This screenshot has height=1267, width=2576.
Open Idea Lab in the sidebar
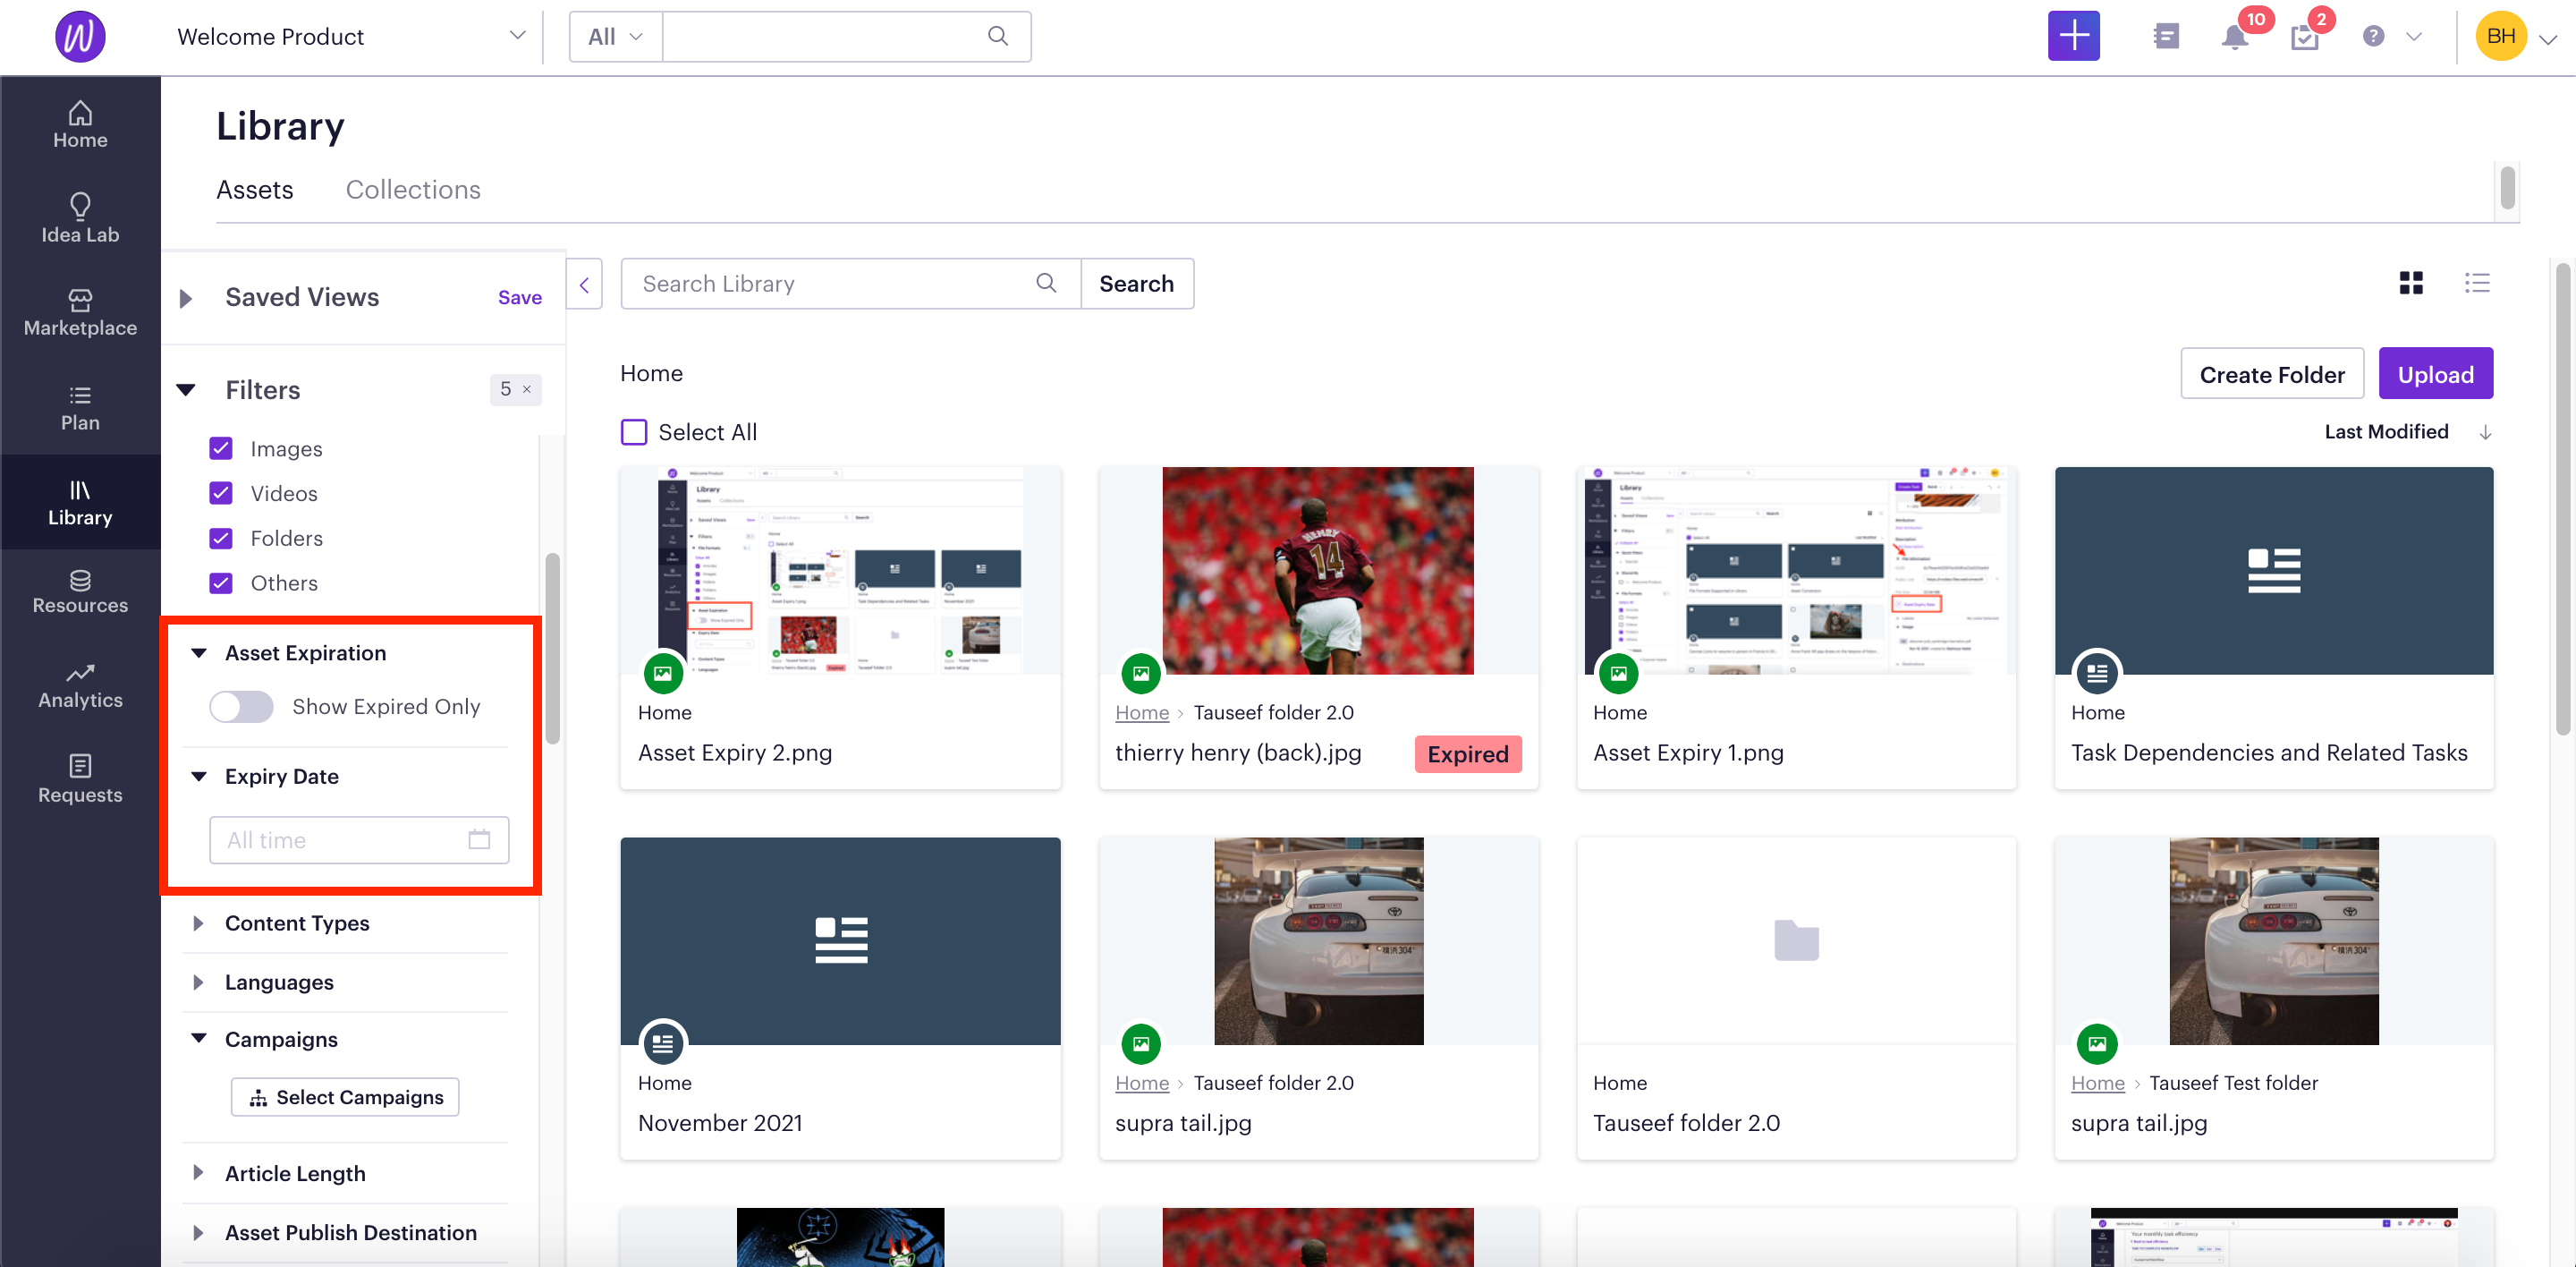[80, 218]
